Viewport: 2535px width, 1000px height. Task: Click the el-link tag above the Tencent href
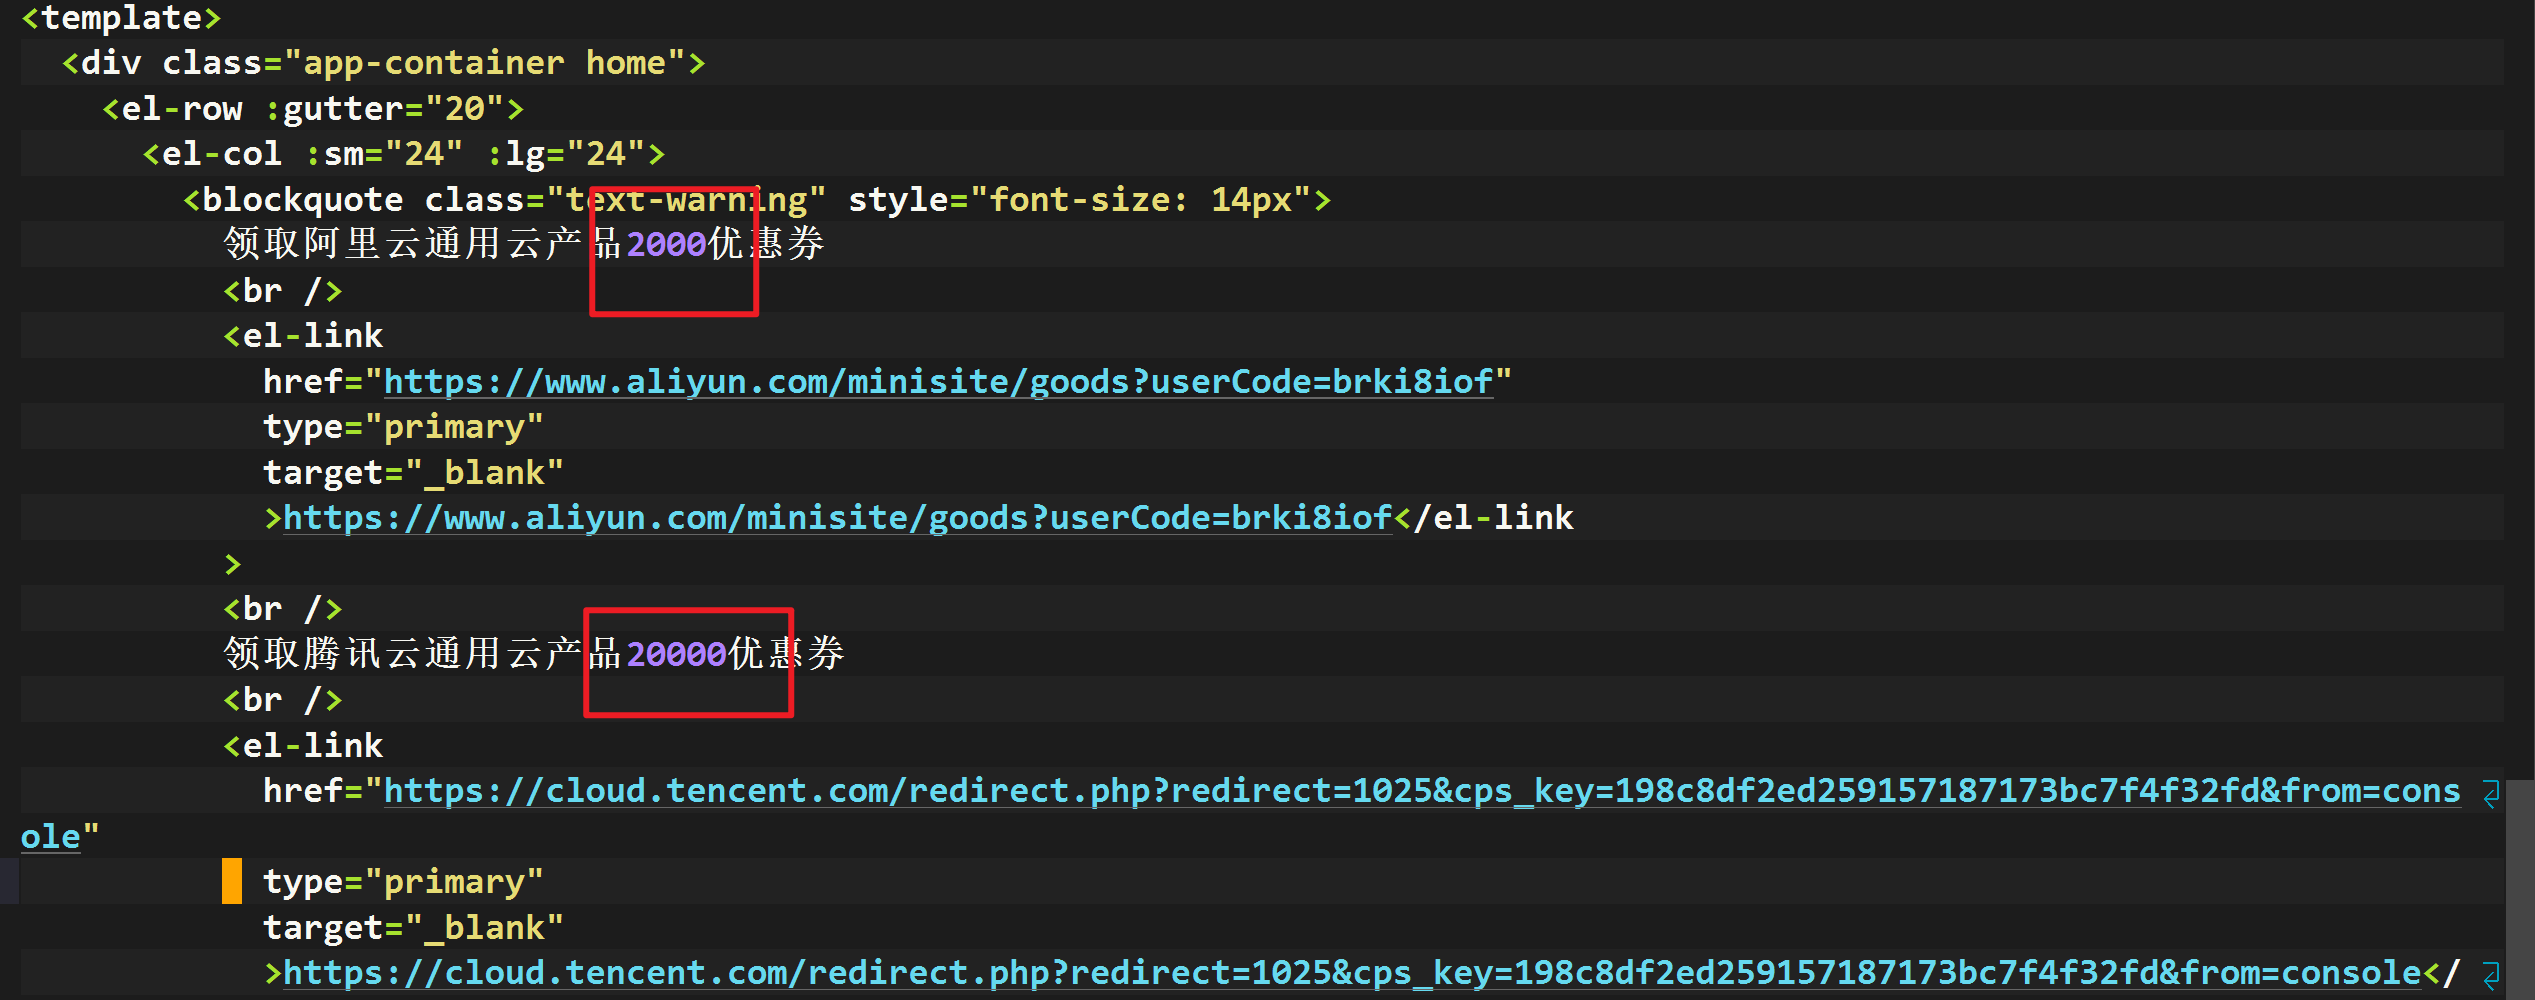[x=303, y=746]
